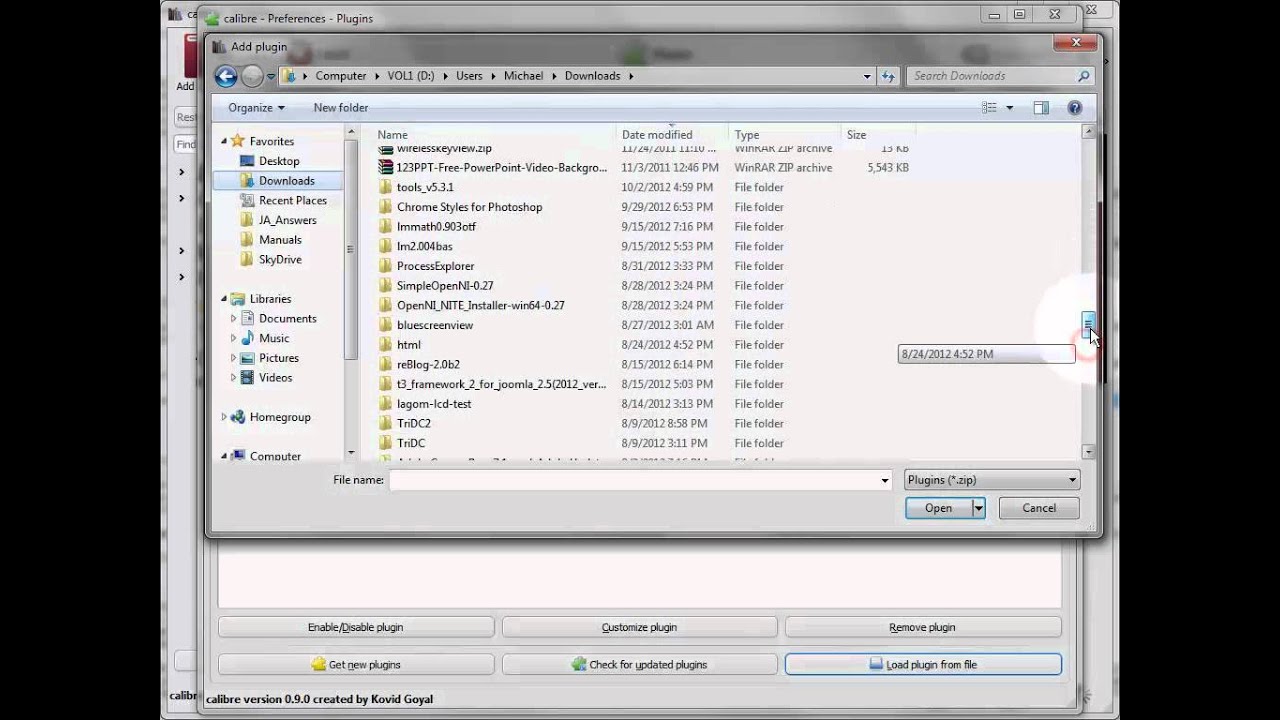
Task: Click the search magnifier icon
Action: point(1083,76)
